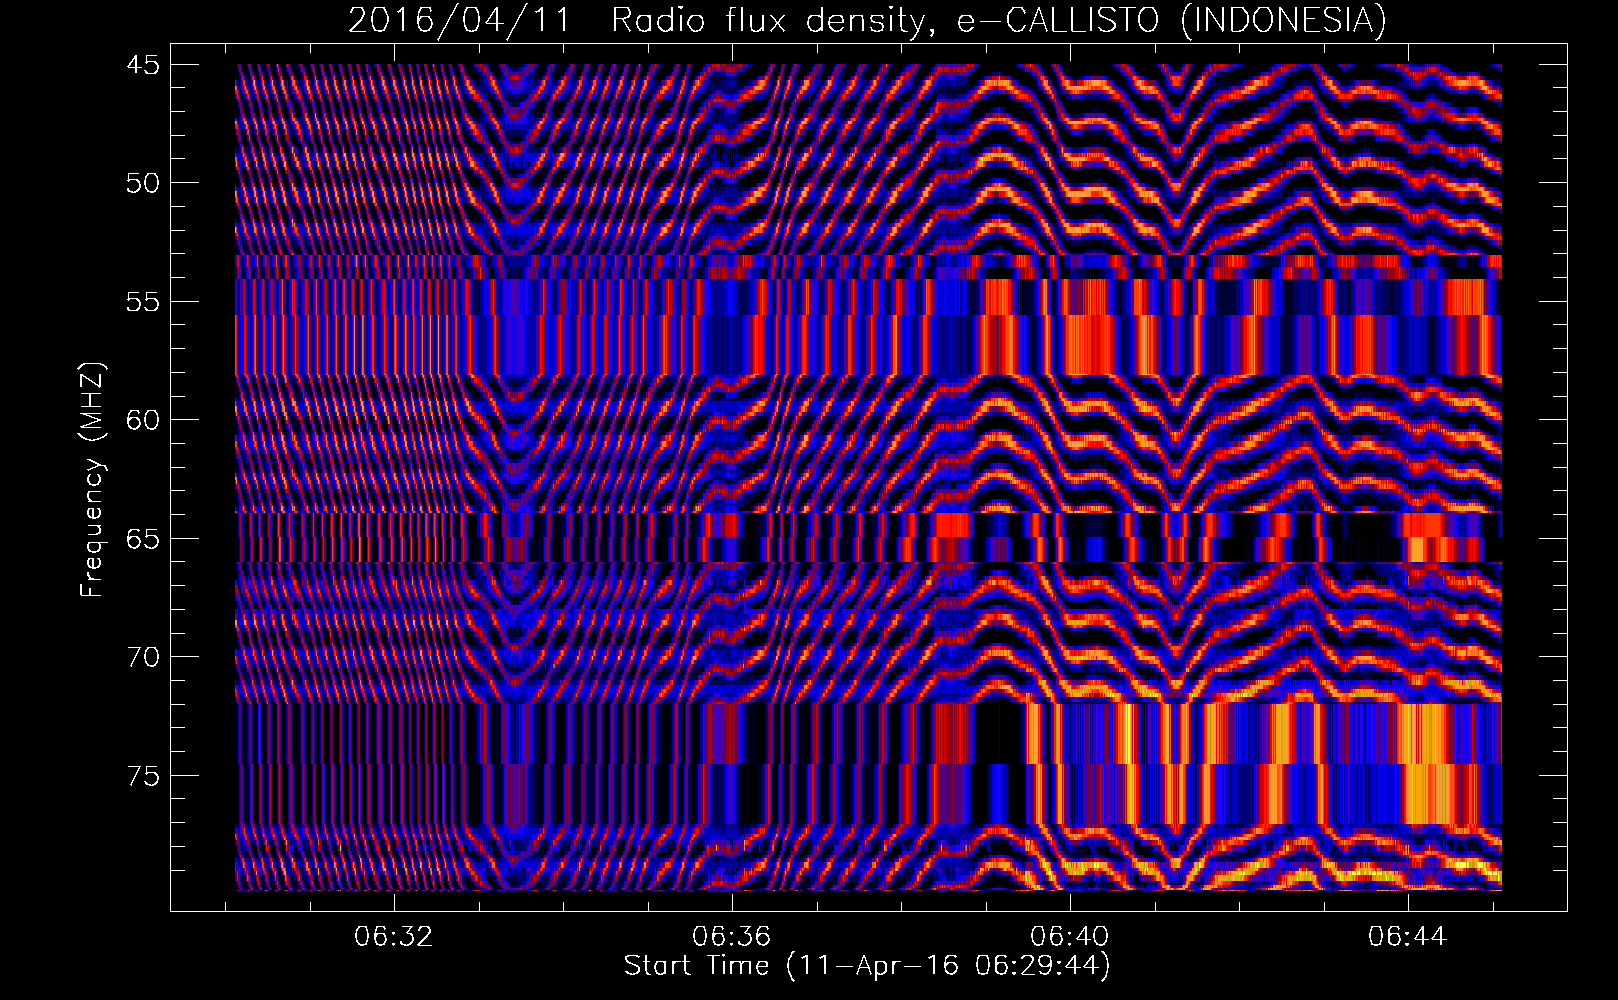Click the 06:40 time tick label
The width and height of the screenshot is (1618, 1000).
pyautogui.click(x=1070, y=937)
